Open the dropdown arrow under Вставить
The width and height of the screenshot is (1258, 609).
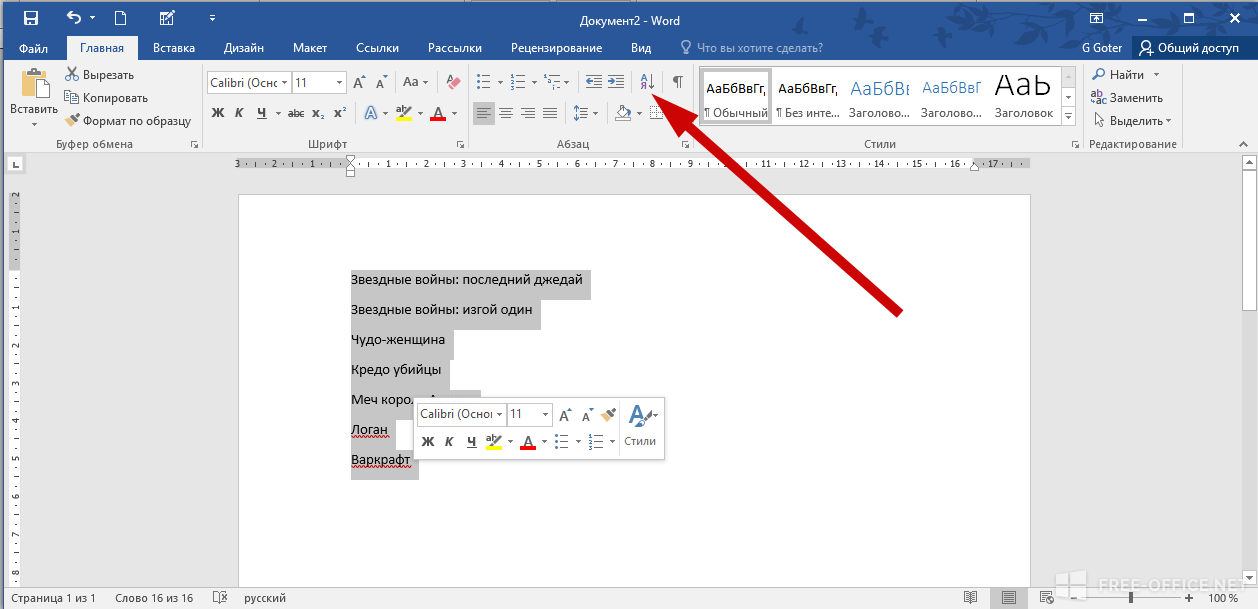(x=35, y=122)
